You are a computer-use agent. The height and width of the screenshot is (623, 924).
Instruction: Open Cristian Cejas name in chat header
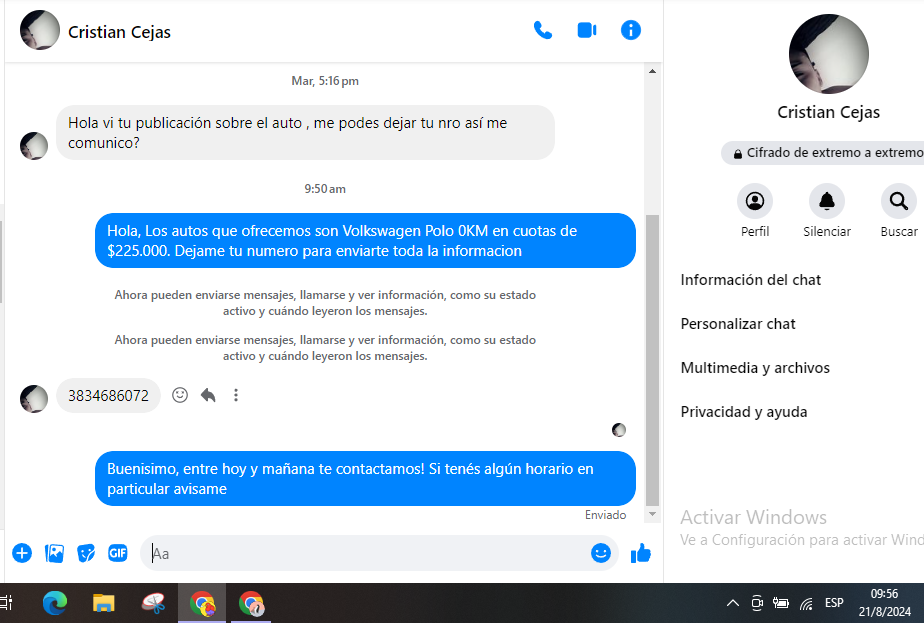click(x=119, y=32)
